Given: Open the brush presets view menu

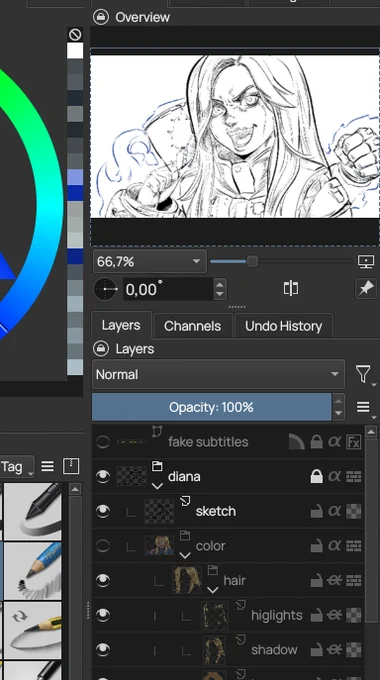Looking at the screenshot, I should (x=47, y=466).
